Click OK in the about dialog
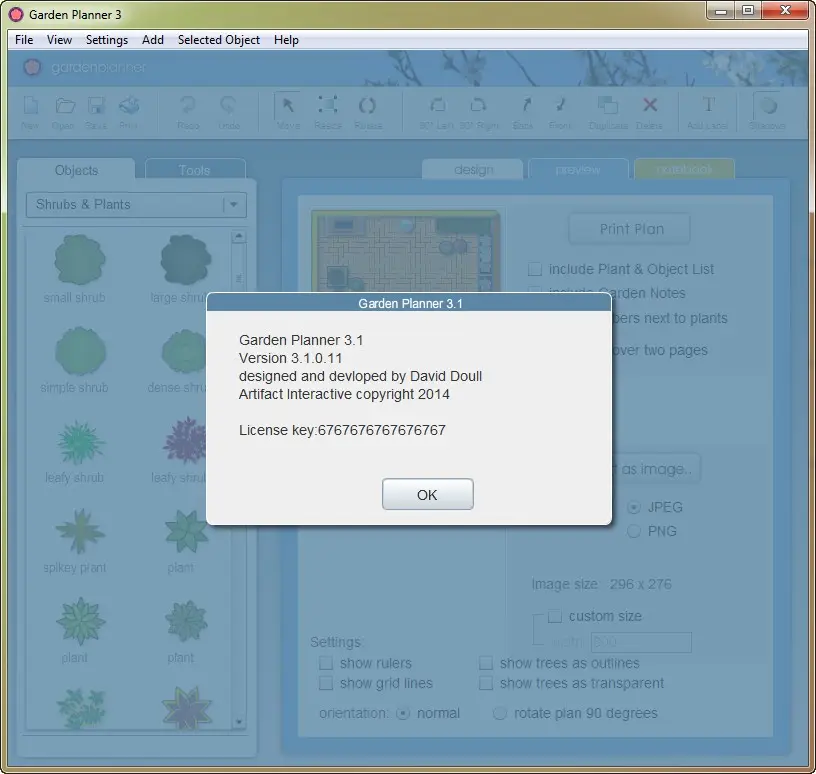This screenshot has height=774, width=816. [x=427, y=494]
